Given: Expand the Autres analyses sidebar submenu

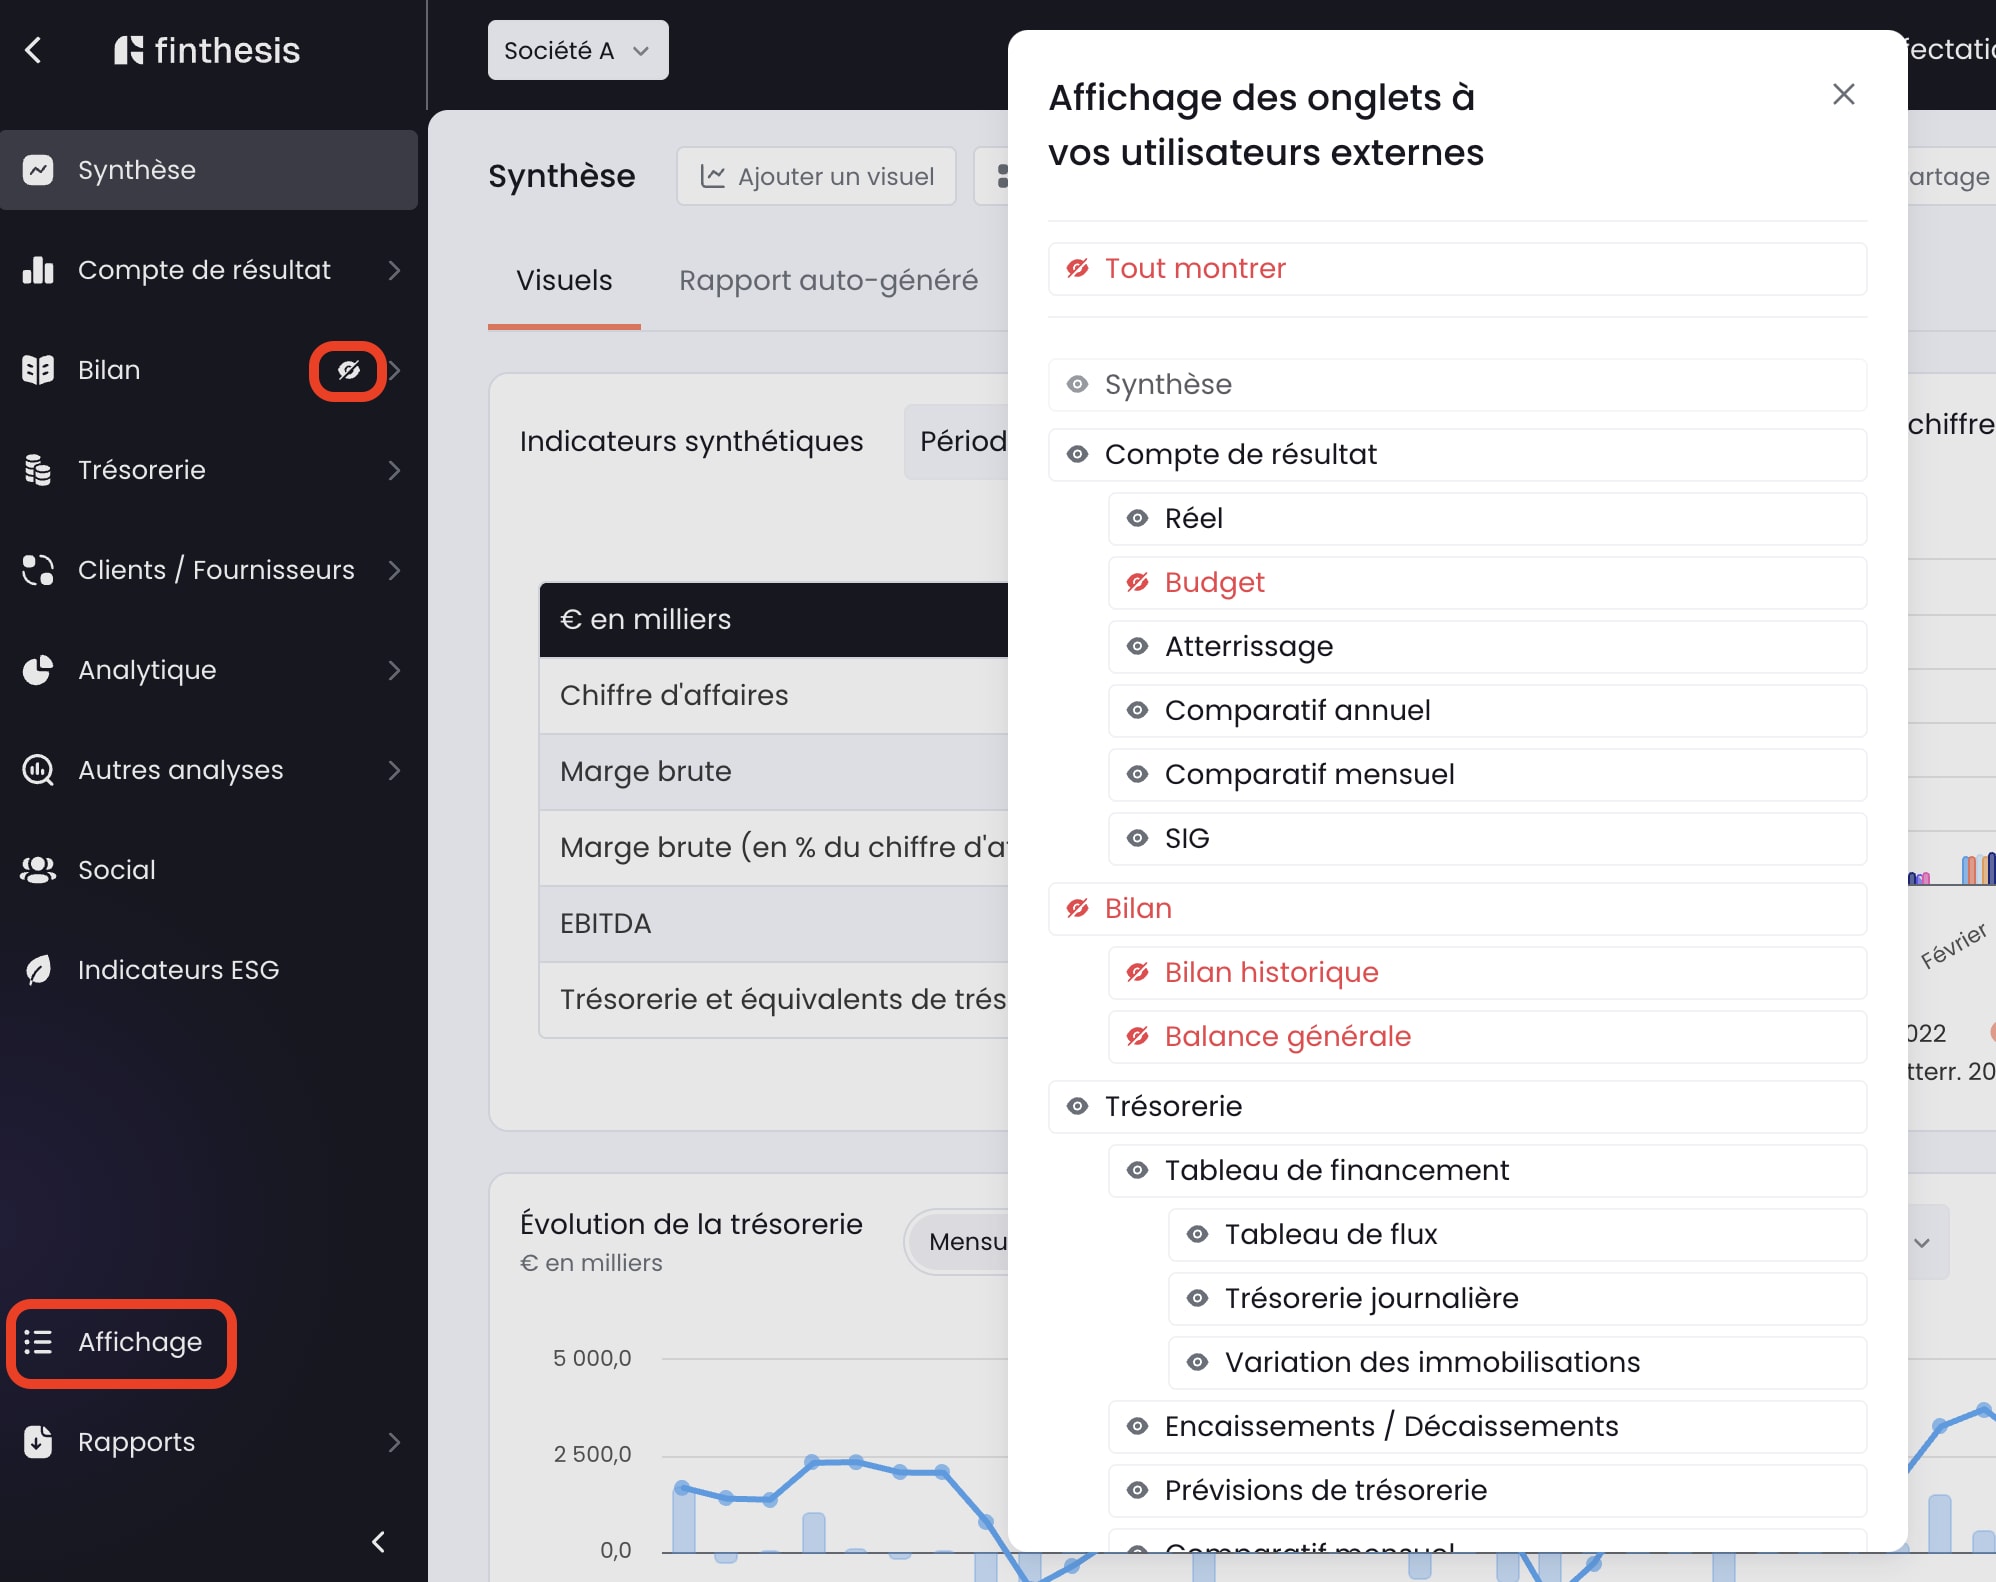Looking at the screenshot, I should 394,770.
